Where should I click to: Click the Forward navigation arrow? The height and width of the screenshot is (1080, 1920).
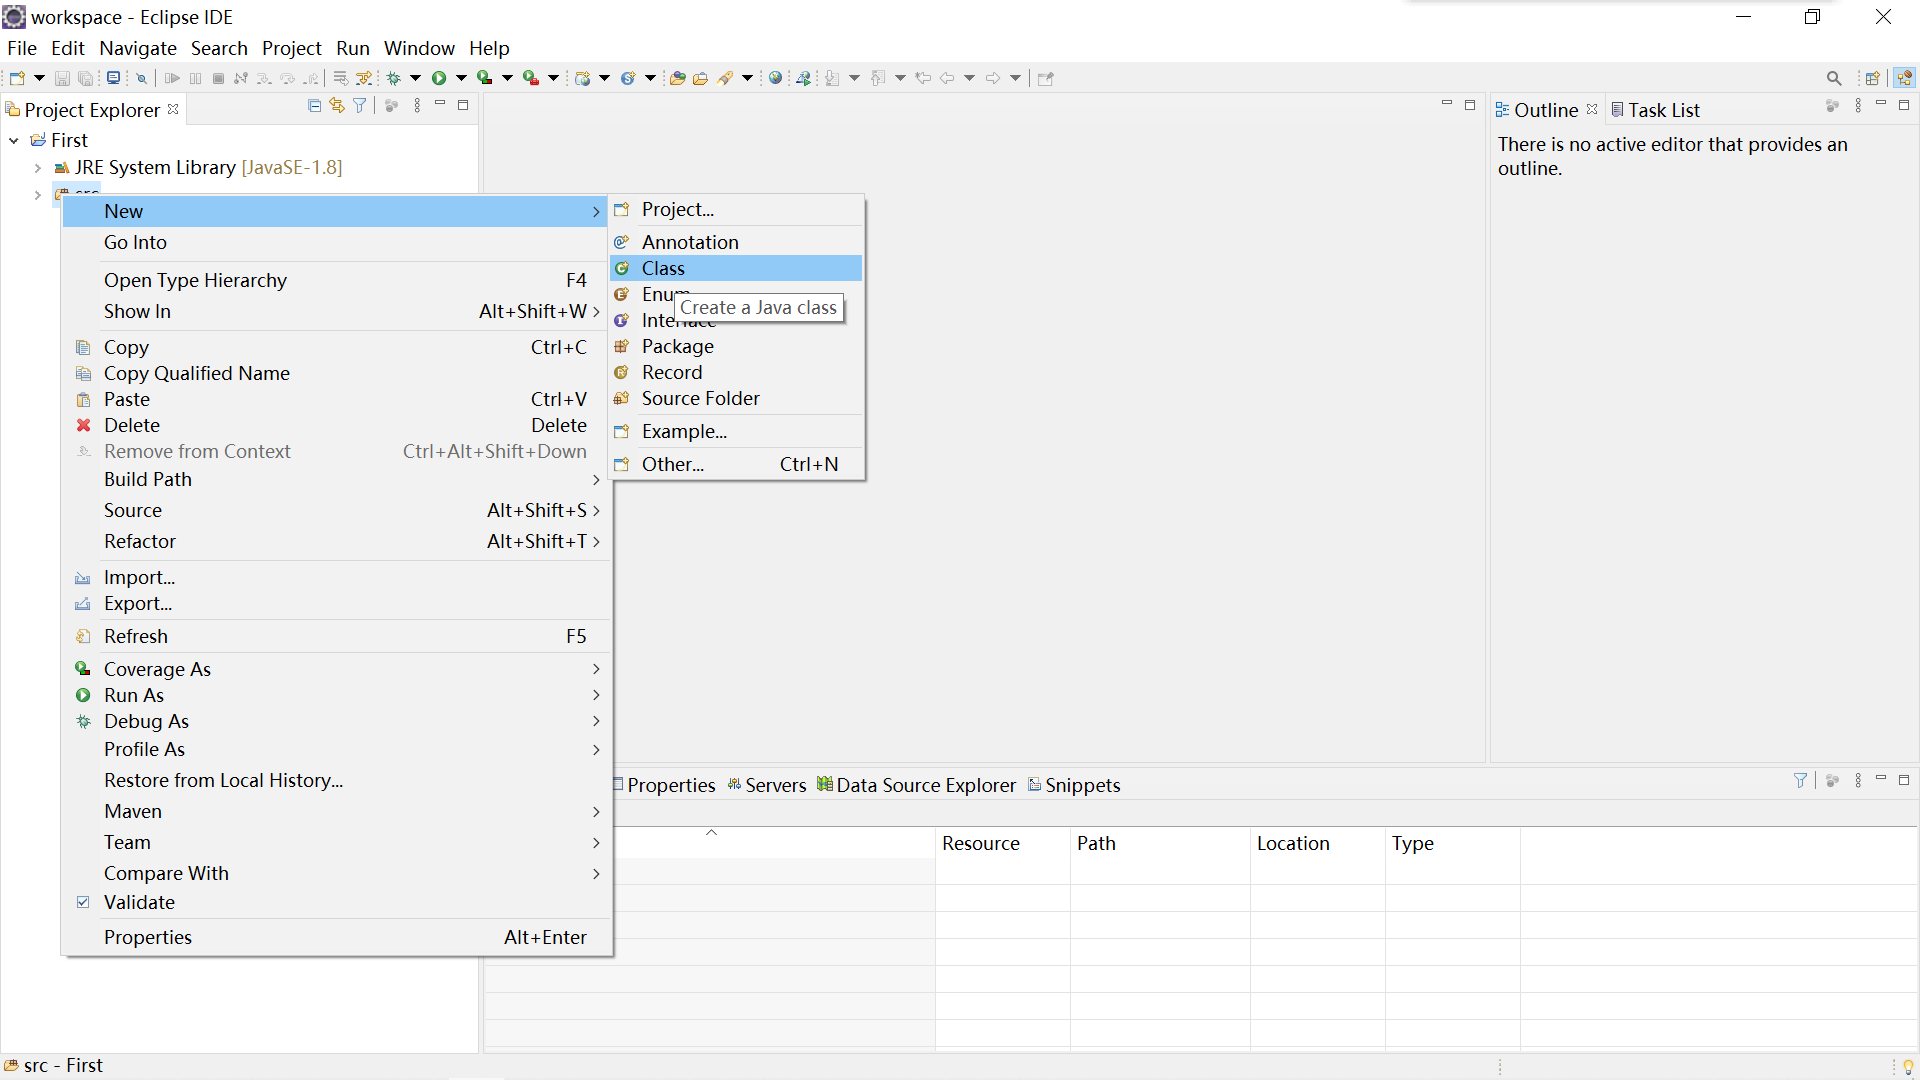(993, 78)
